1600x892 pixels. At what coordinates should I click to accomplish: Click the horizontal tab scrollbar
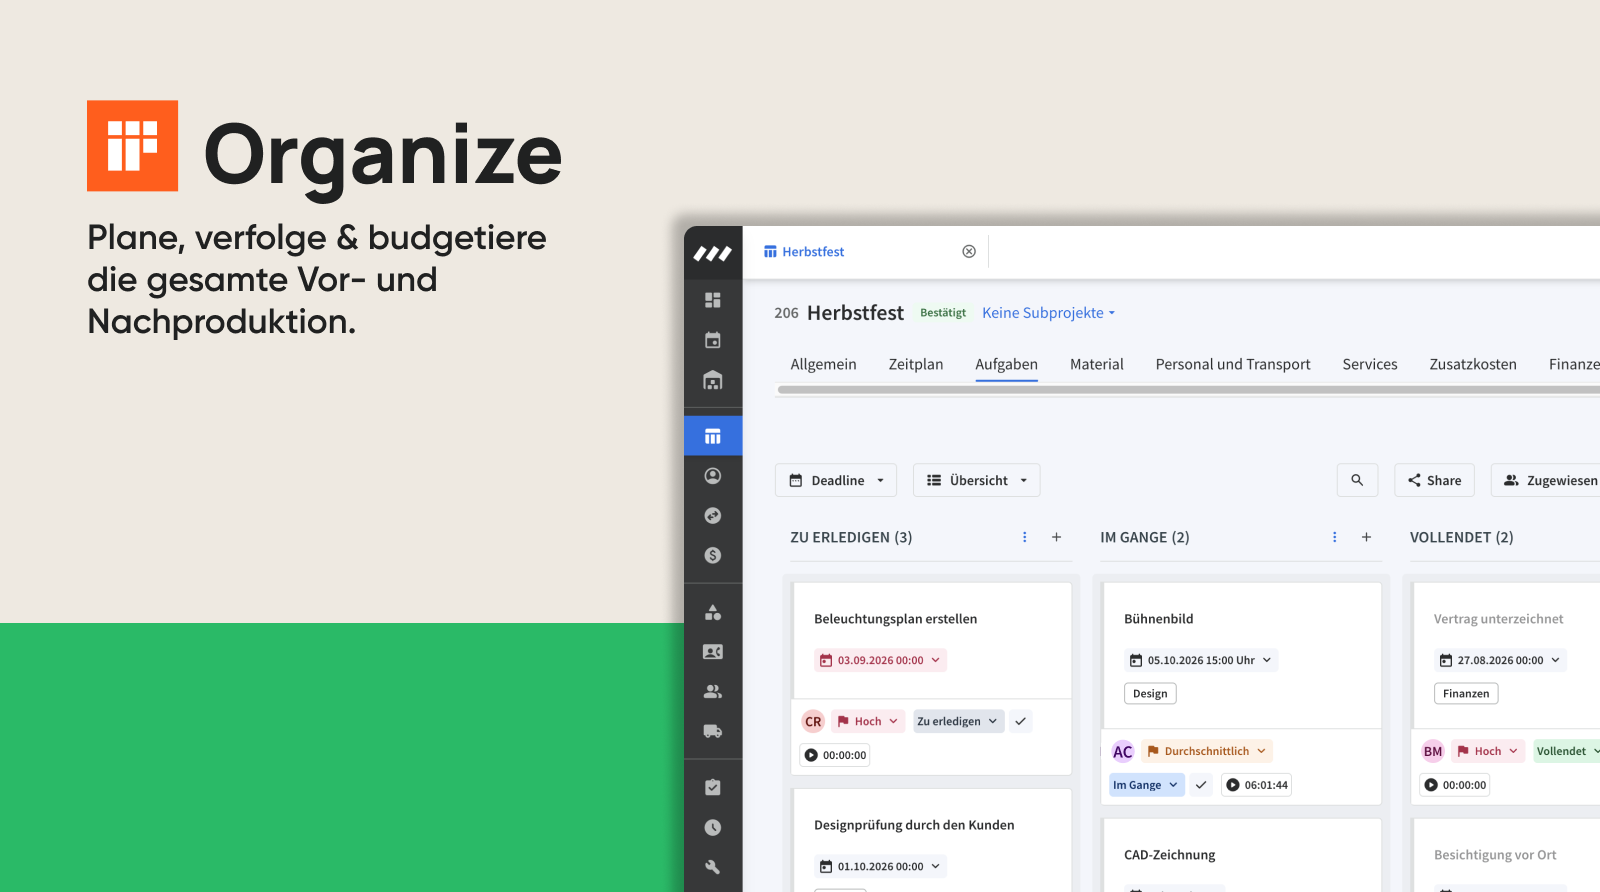(1188, 390)
